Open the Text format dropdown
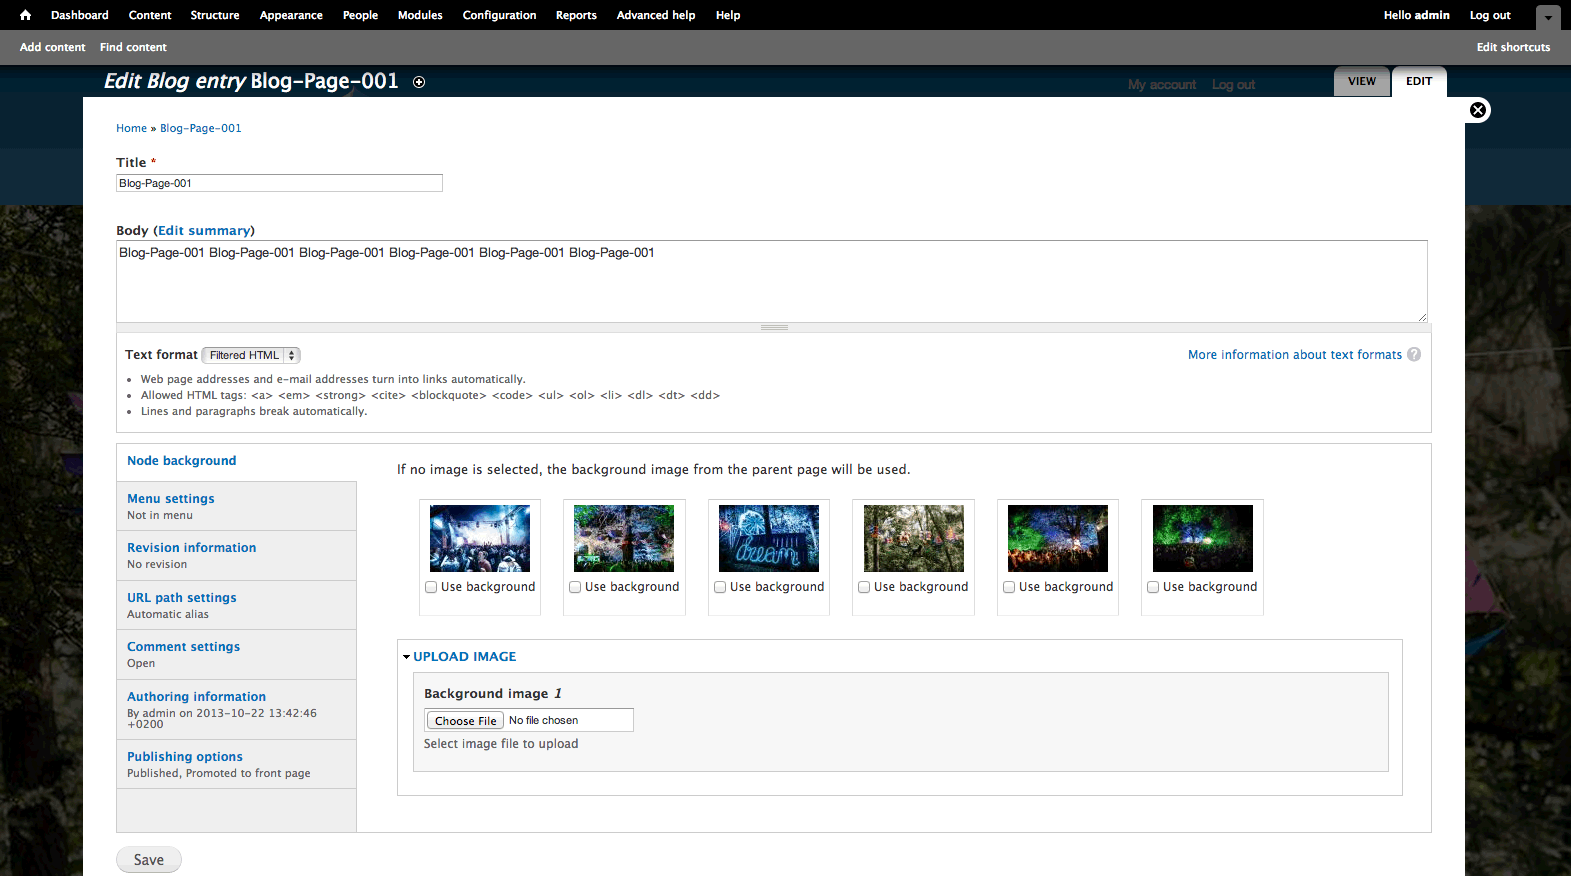1571x876 pixels. pos(251,355)
